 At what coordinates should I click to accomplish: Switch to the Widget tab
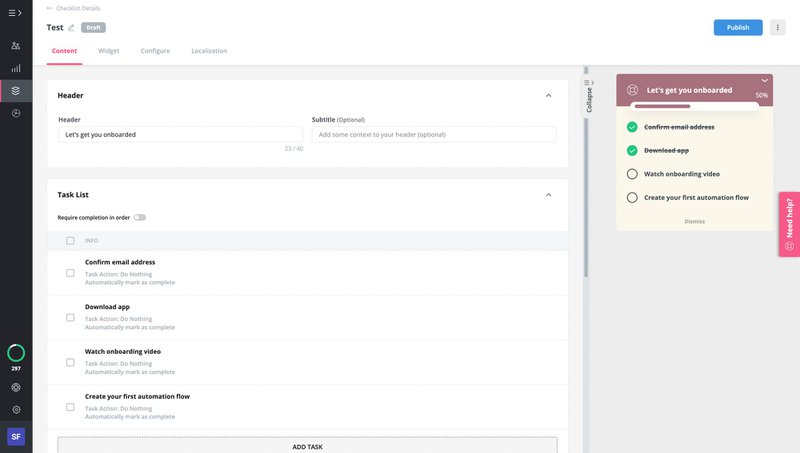109,51
